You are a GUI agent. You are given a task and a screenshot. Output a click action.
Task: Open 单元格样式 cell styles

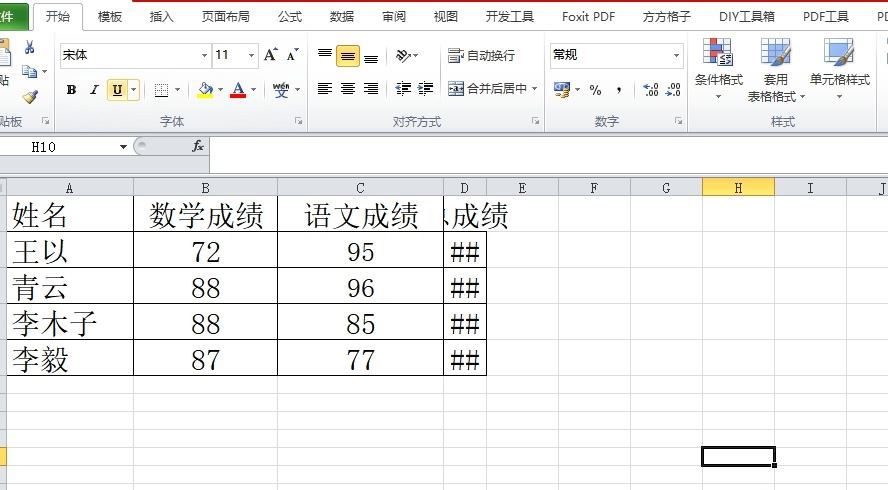(x=839, y=68)
